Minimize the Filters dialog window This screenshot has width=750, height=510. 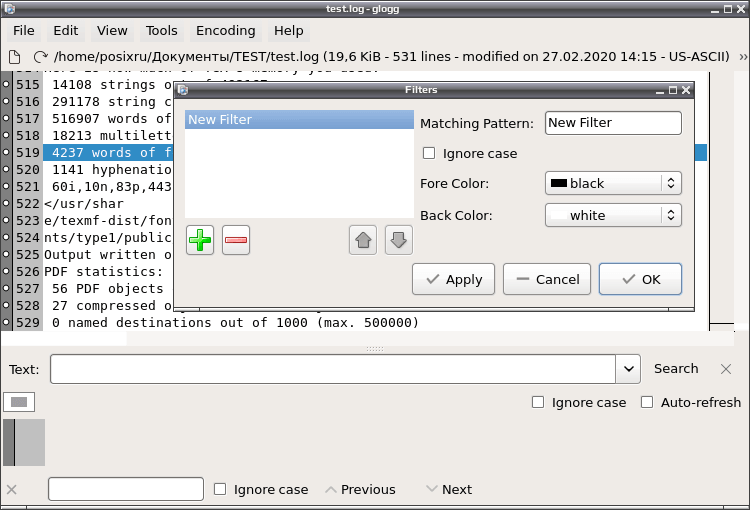[x=660, y=90]
